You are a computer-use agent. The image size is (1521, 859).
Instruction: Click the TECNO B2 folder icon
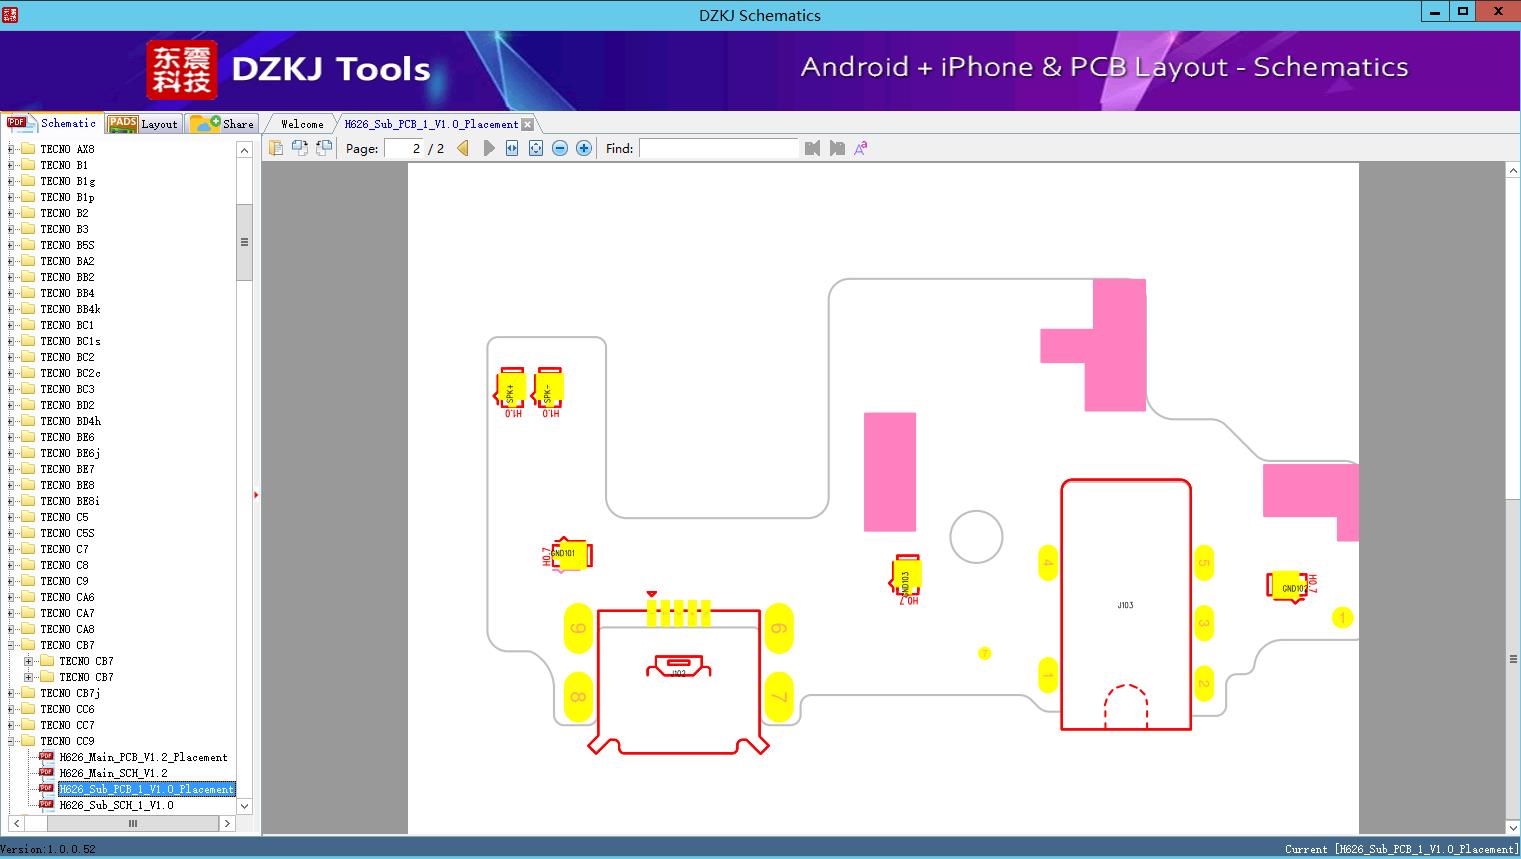click(28, 213)
